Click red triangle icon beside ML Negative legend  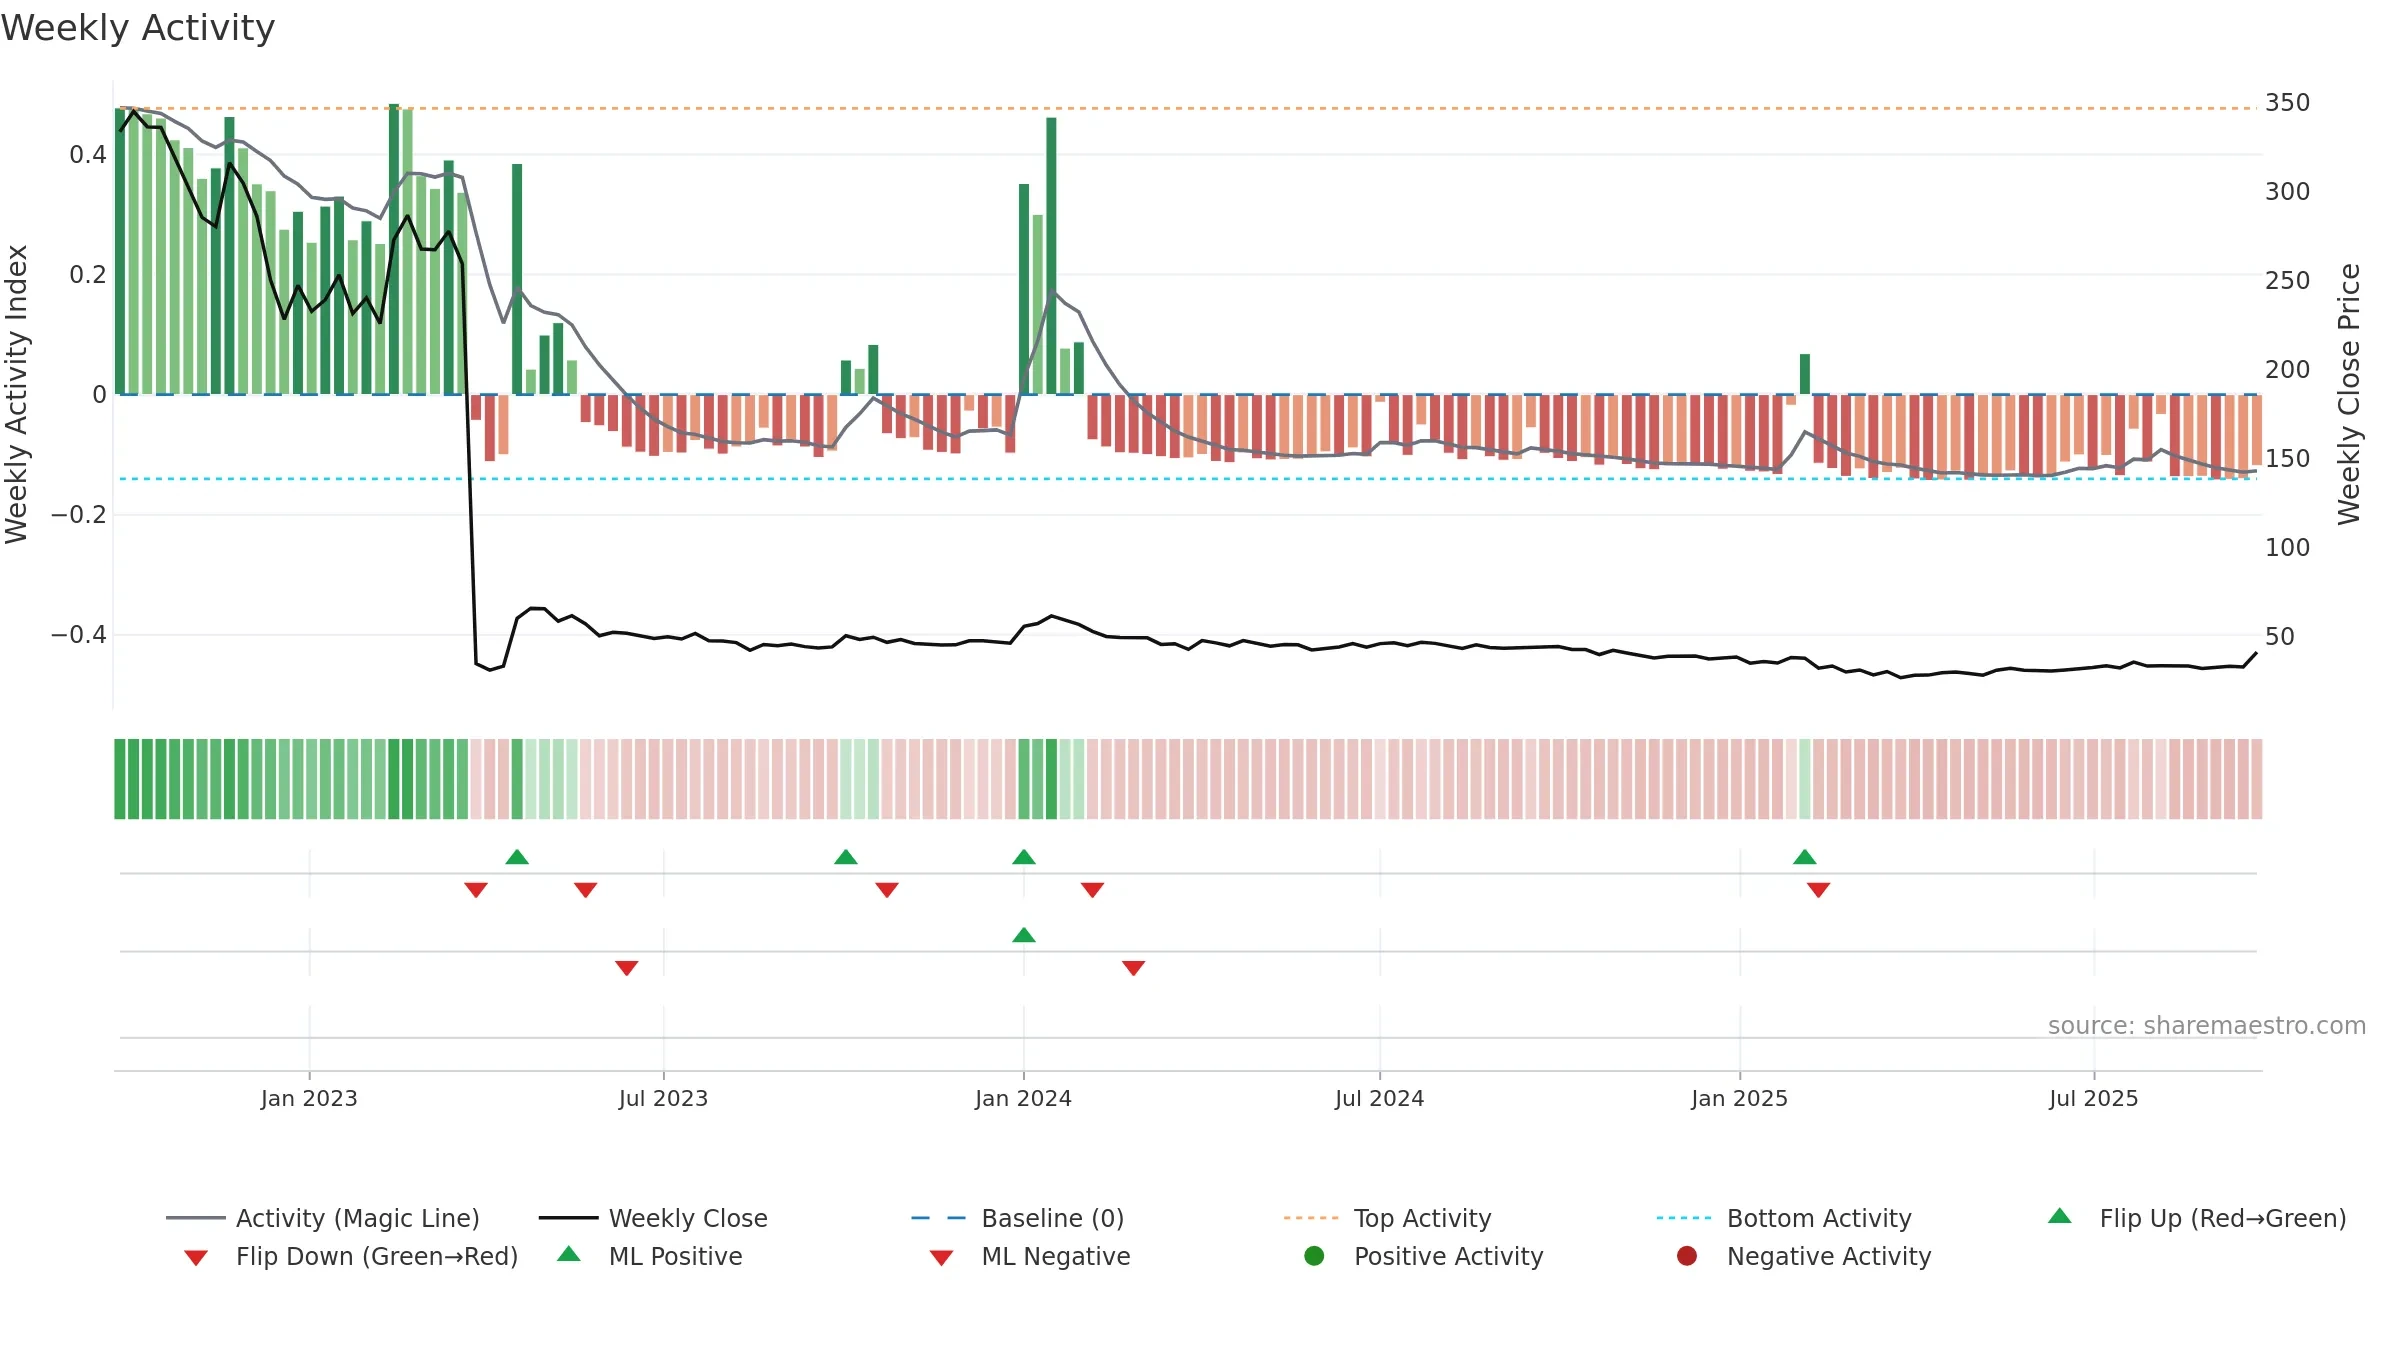(941, 1258)
